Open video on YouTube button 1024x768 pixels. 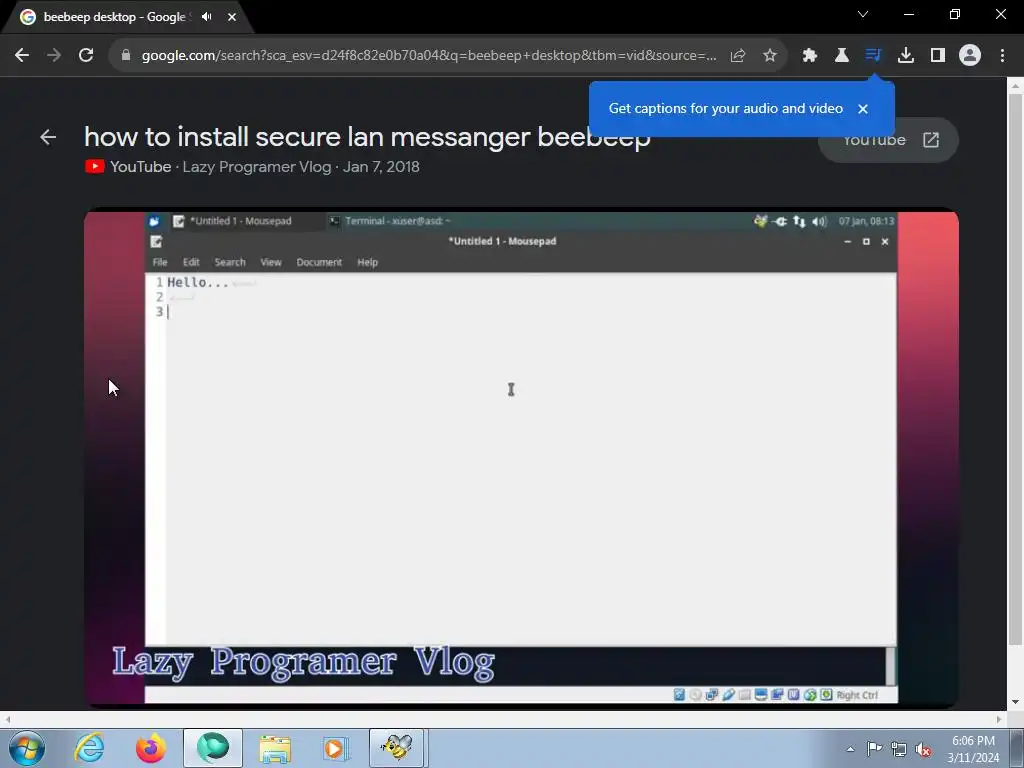click(888, 140)
